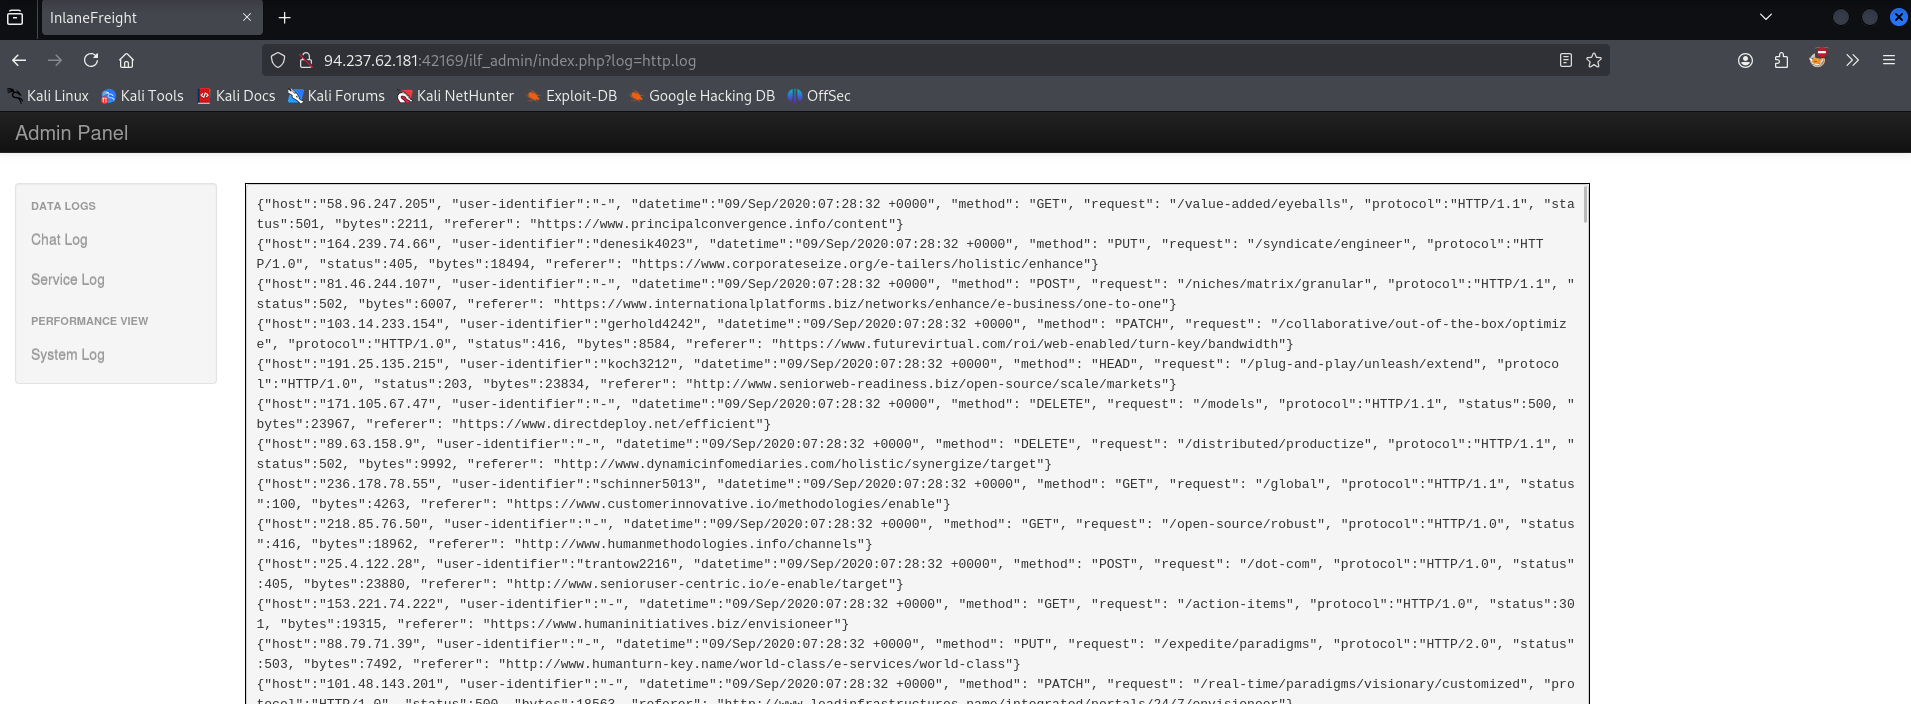
Task: Open the browser home page
Action: [126, 60]
